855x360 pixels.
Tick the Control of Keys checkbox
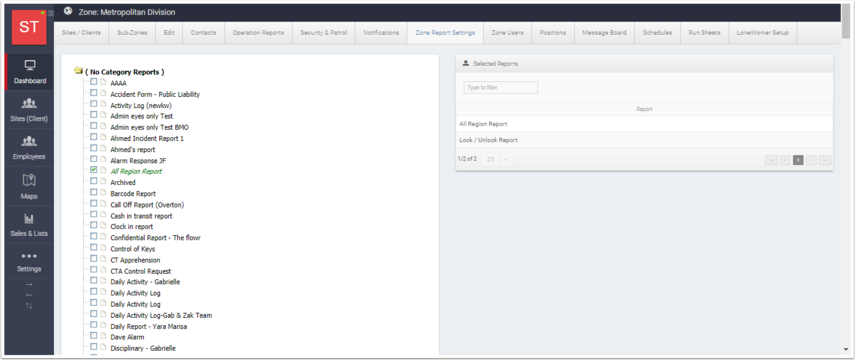tap(94, 248)
